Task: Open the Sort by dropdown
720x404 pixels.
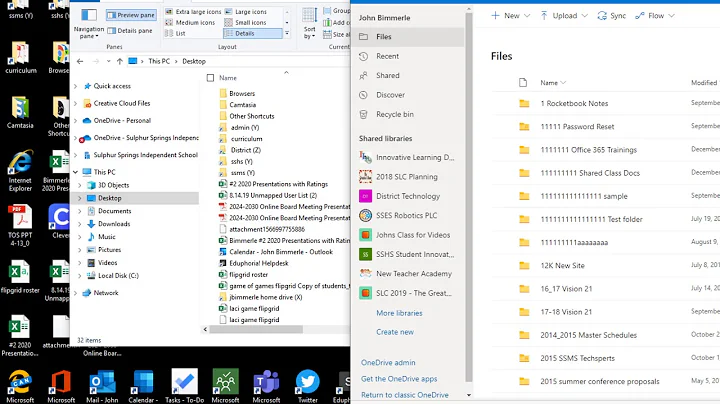Action: pyautogui.click(x=309, y=23)
